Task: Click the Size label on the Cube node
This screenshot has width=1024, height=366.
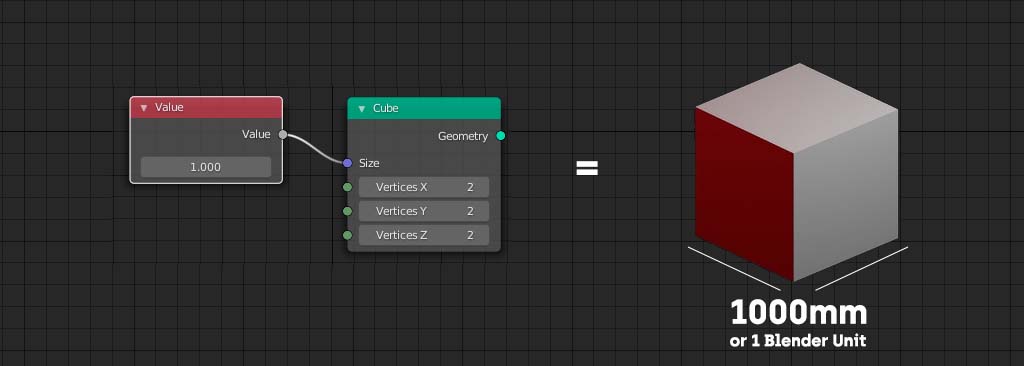Action: 369,163
